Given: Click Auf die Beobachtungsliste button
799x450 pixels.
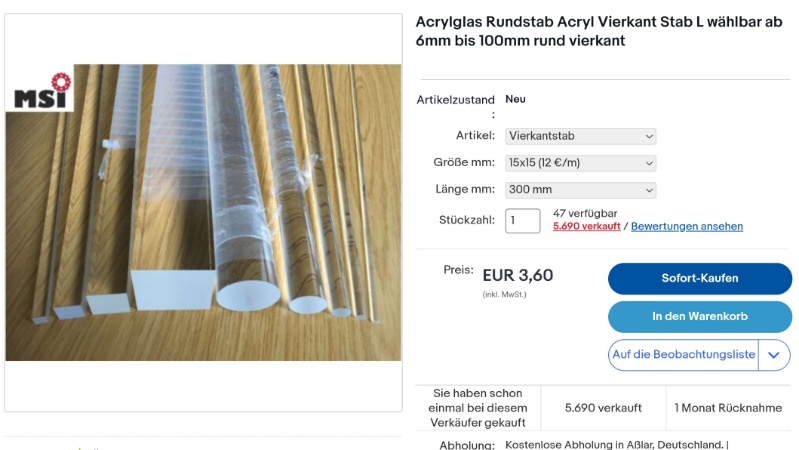Looking at the screenshot, I should pos(683,355).
